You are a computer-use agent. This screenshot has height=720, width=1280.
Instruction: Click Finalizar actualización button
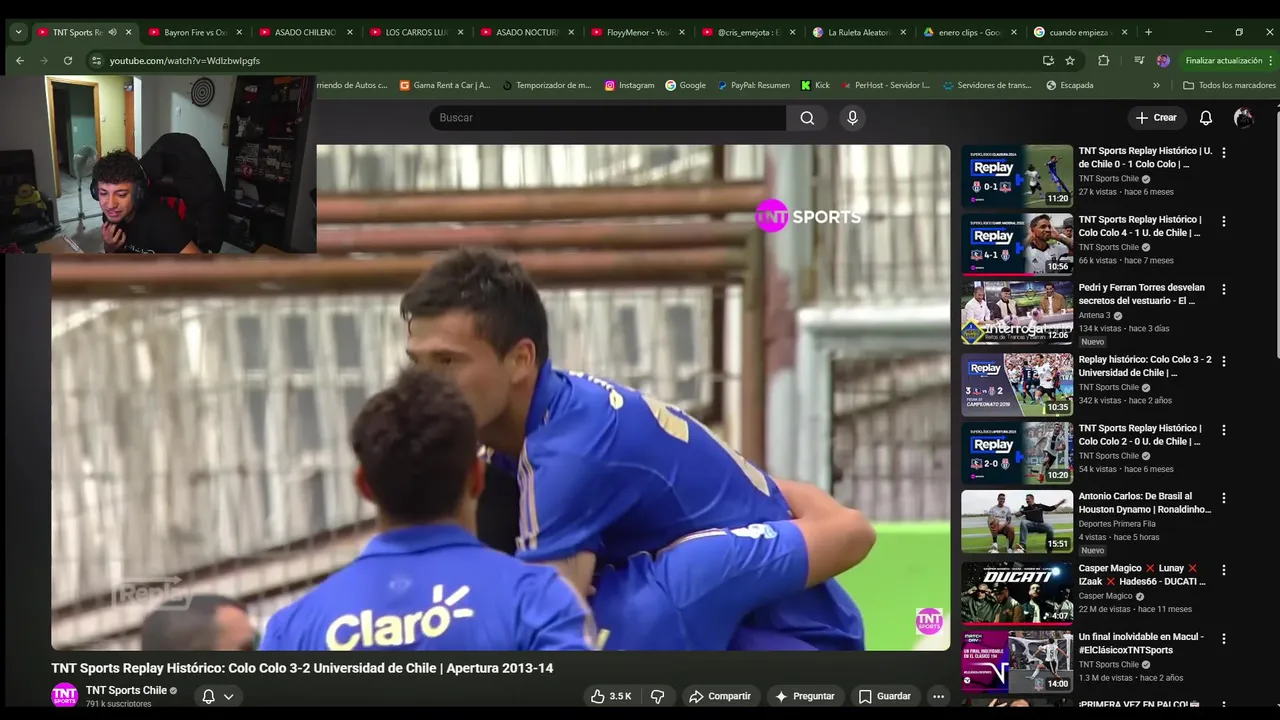(x=1224, y=60)
